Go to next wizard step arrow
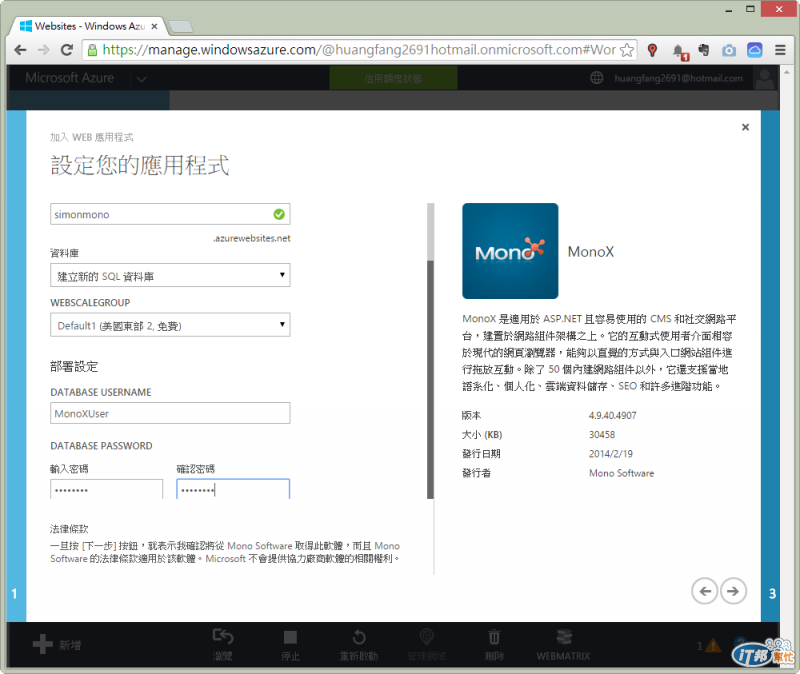The image size is (800, 674). [733, 591]
